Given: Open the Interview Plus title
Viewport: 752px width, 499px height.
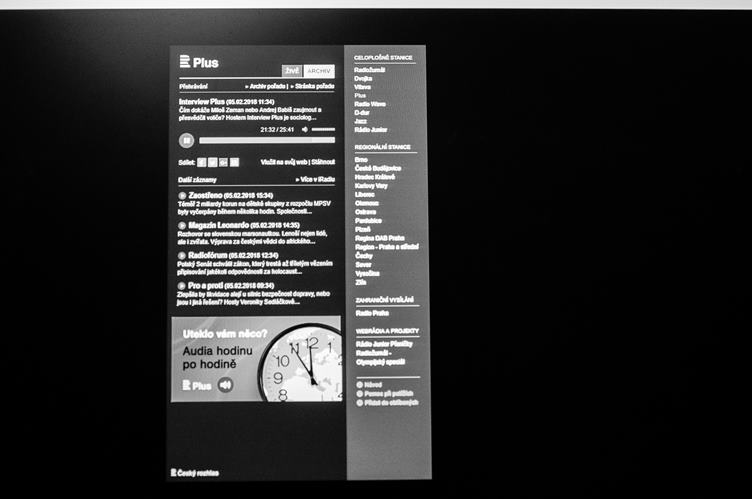Looking at the screenshot, I should [x=201, y=102].
